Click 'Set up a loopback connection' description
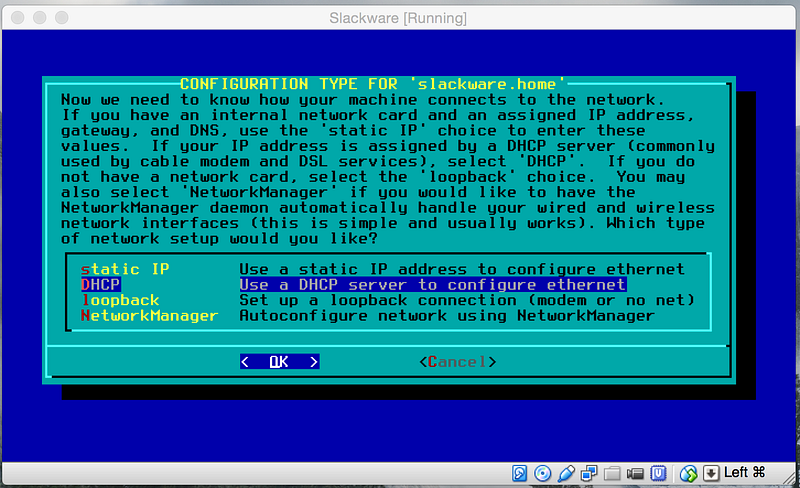 point(467,300)
